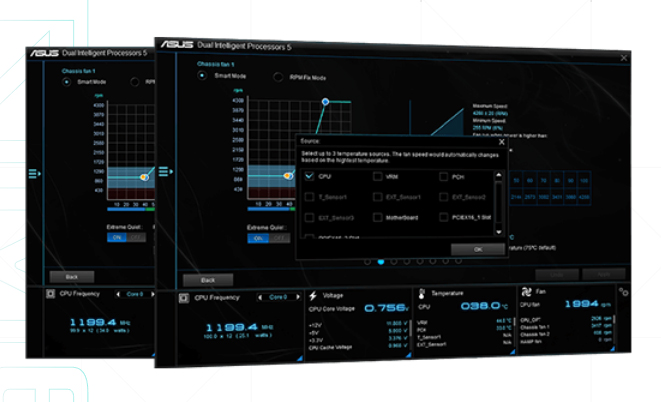Confirm the Source dialog with OK
The width and height of the screenshot is (661, 402).
pos(478,249)
